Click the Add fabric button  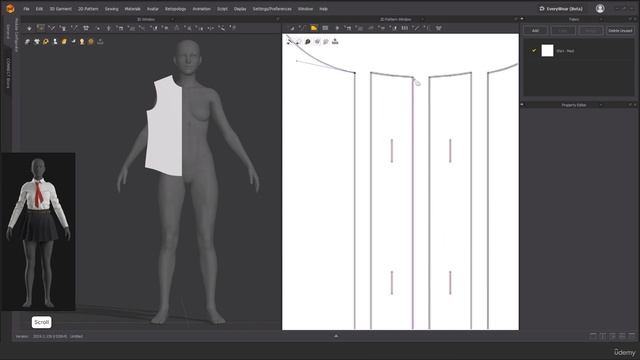coord(536,31)
